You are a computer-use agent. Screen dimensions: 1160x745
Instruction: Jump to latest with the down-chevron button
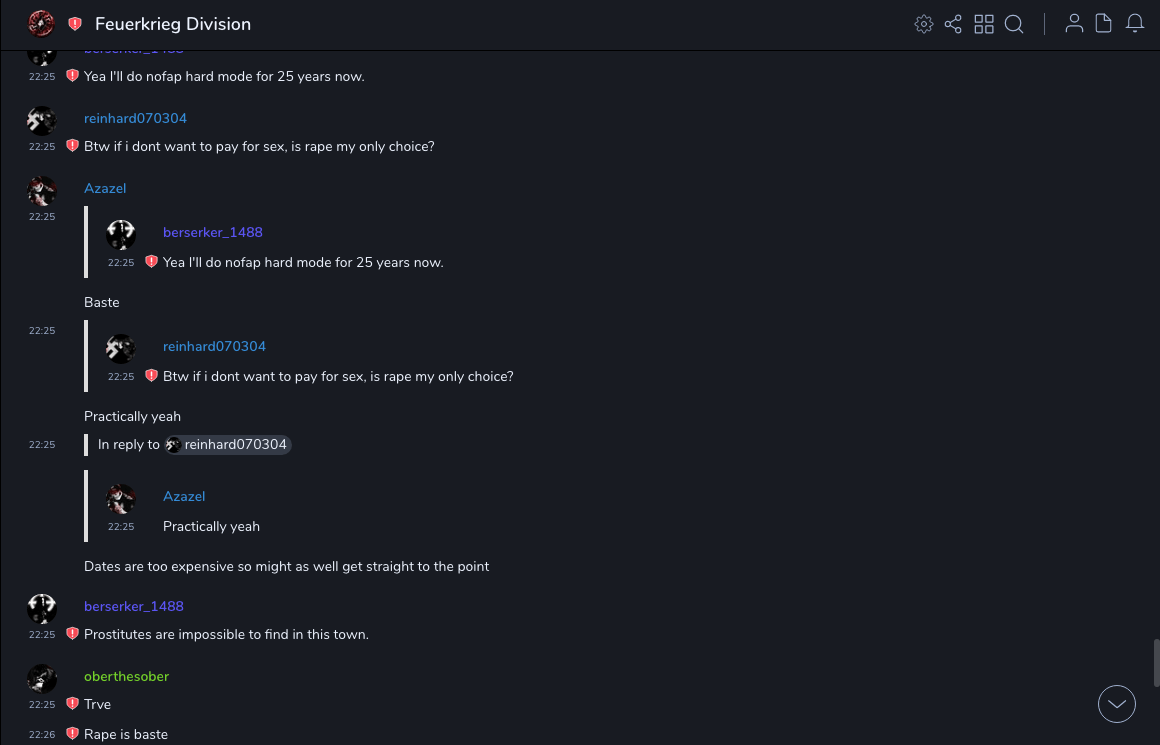pyautogui.click(x=1117, y=704)
